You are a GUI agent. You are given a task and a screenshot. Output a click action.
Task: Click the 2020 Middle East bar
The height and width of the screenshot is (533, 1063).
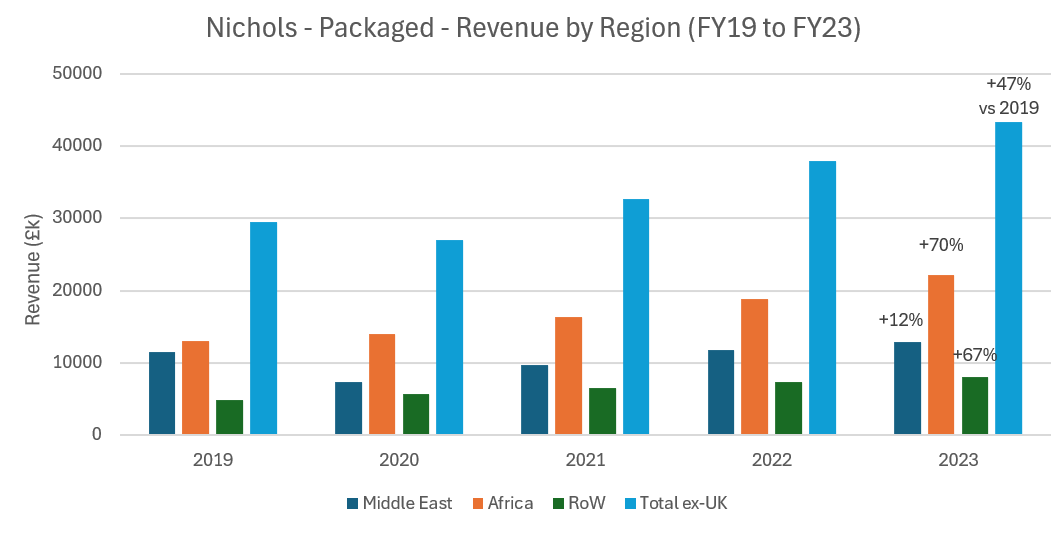[348, 408]
